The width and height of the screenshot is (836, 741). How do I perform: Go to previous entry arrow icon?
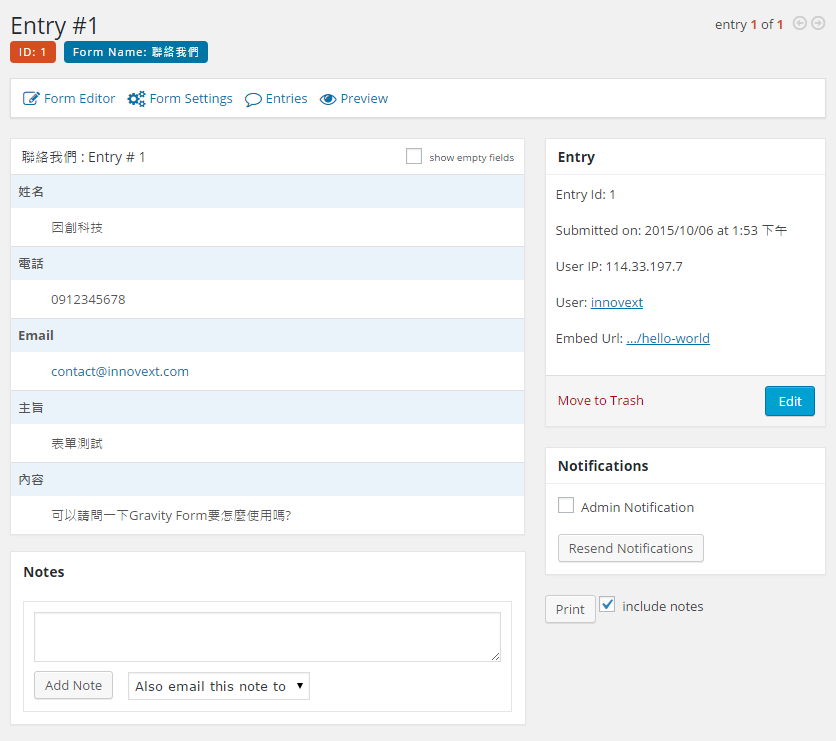[x=800, y=24]
